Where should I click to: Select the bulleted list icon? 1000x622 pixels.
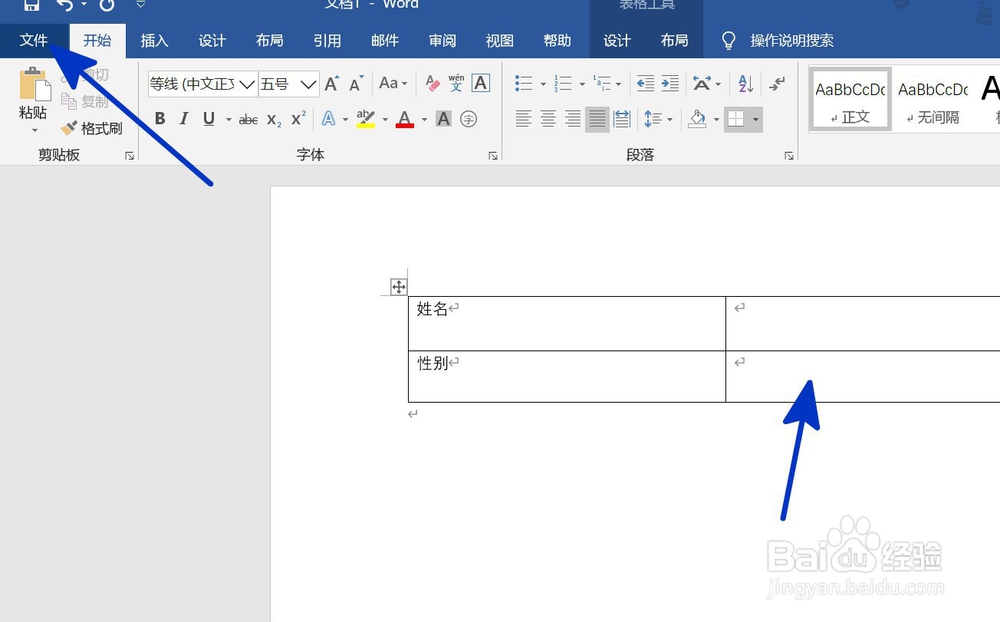click(523, 82)
